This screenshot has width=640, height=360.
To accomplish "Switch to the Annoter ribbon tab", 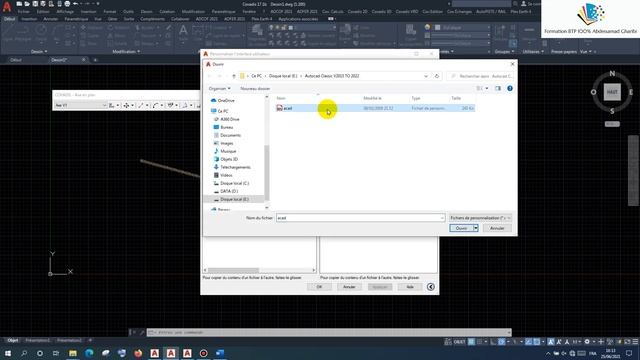I will 51,19.
